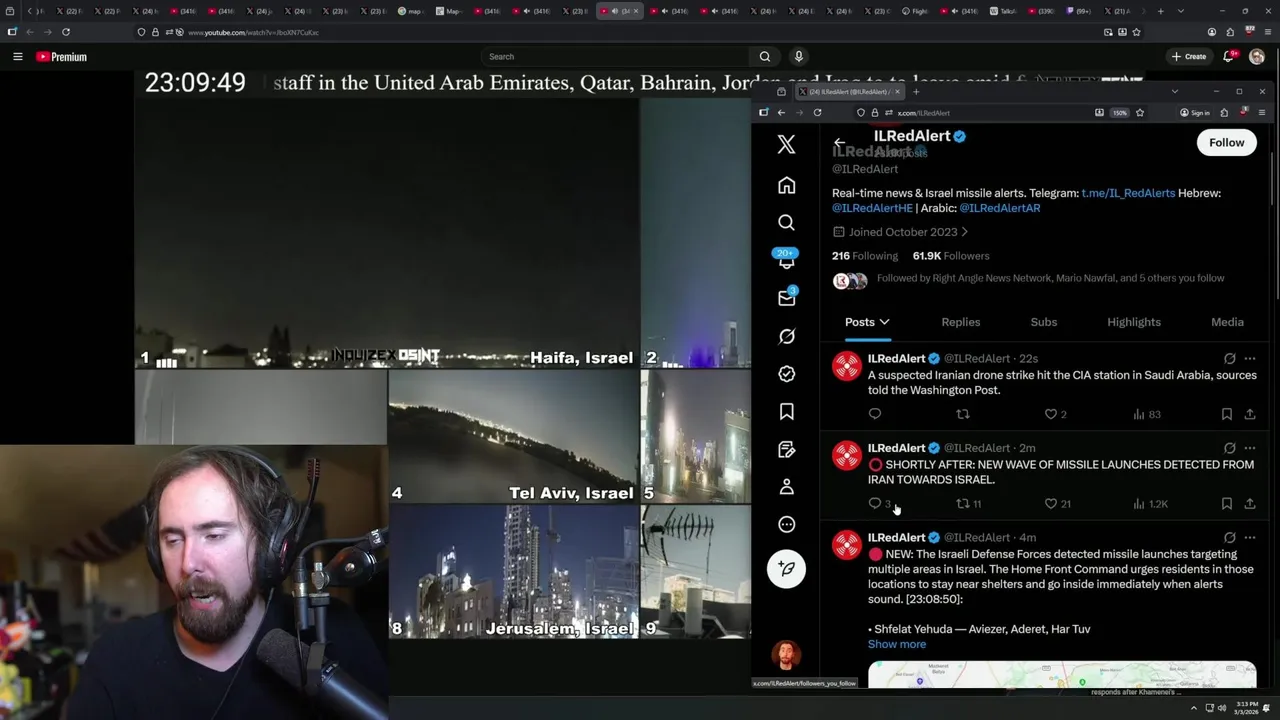Open Grok in X sidebar

click(x=787, y=336)
